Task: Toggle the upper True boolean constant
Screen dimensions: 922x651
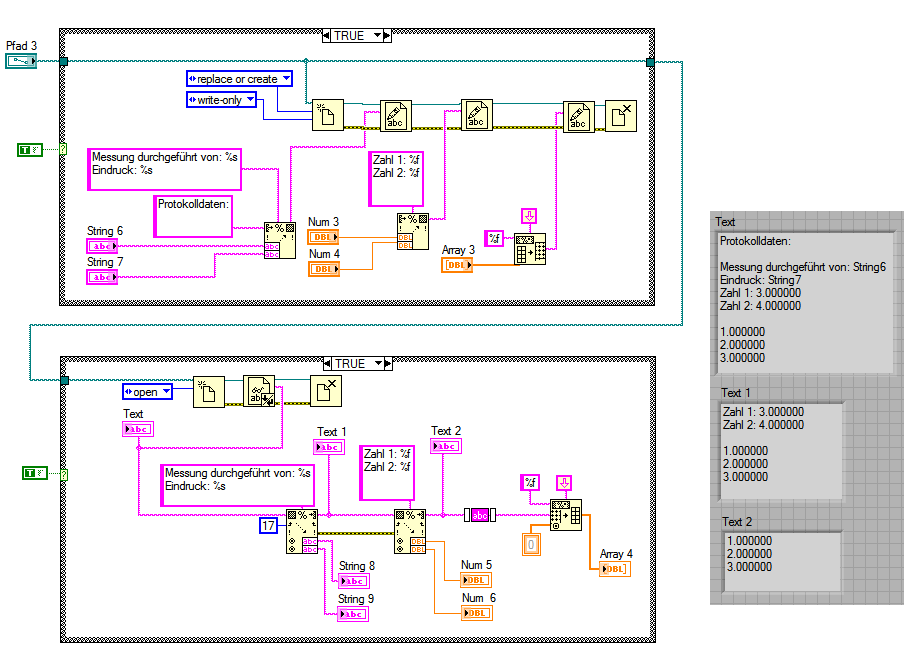Action: [29, 150]
